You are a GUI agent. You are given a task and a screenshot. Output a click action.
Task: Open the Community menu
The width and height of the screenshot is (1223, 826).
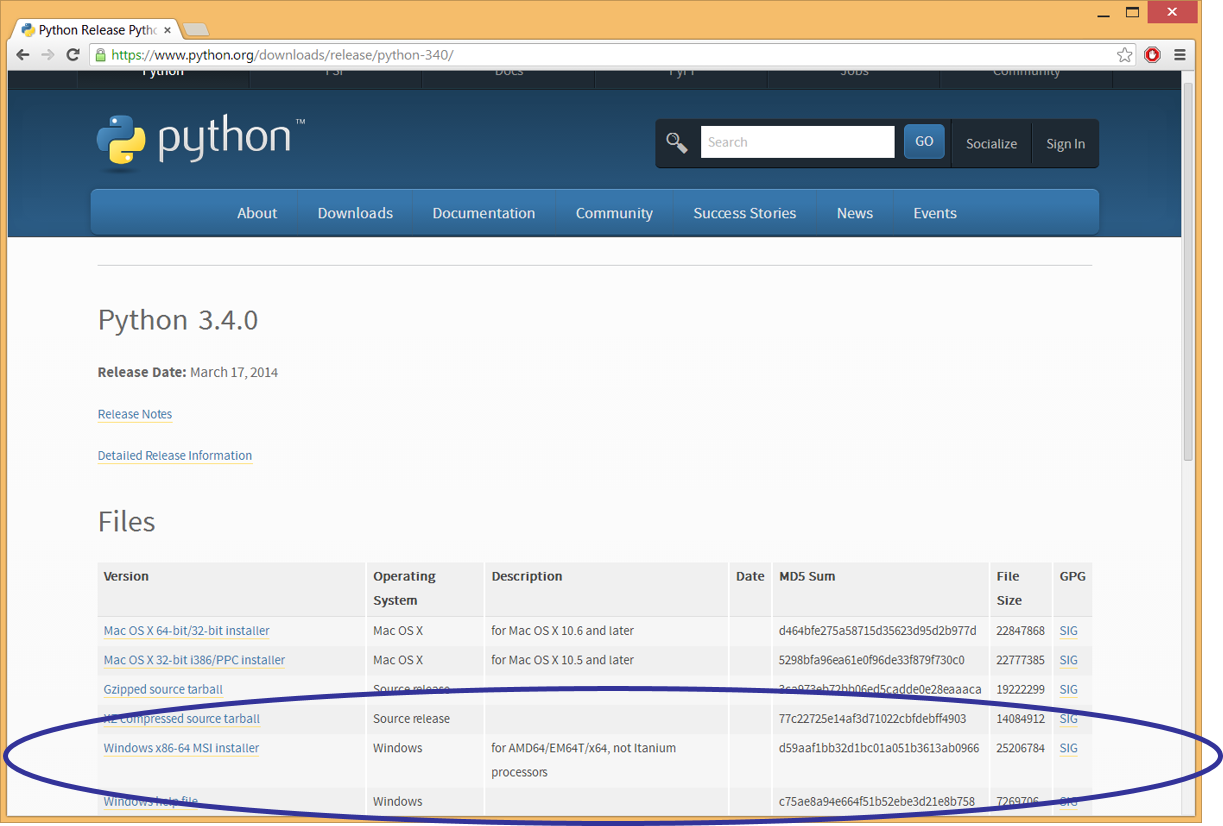click(x=614, y=213)
